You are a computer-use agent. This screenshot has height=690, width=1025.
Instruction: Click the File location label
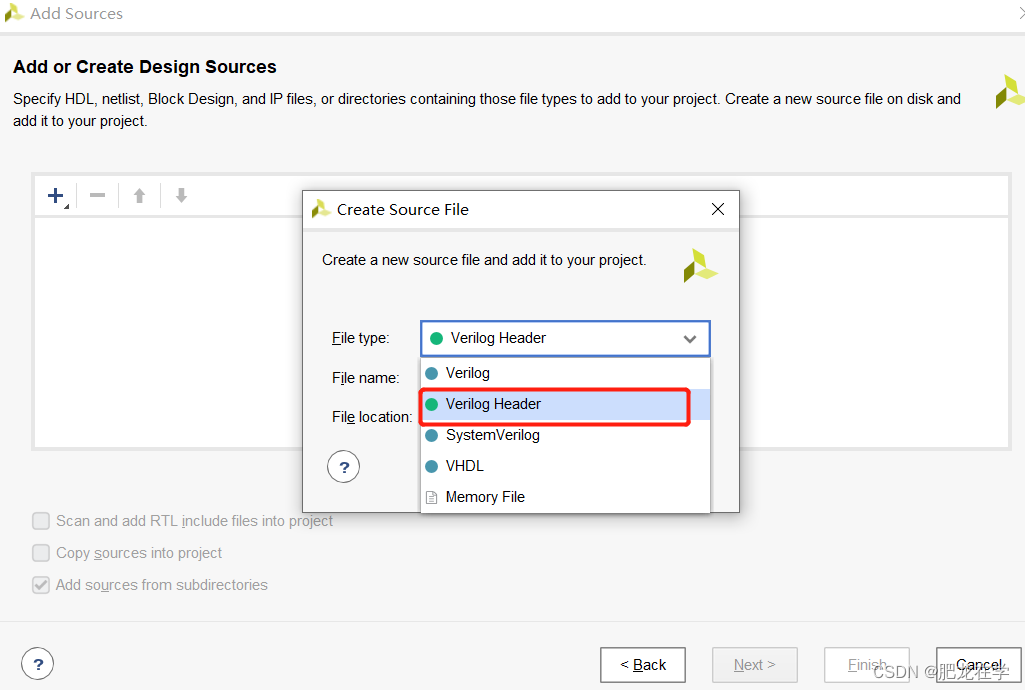pyautogui.click(x=372, y=417)
